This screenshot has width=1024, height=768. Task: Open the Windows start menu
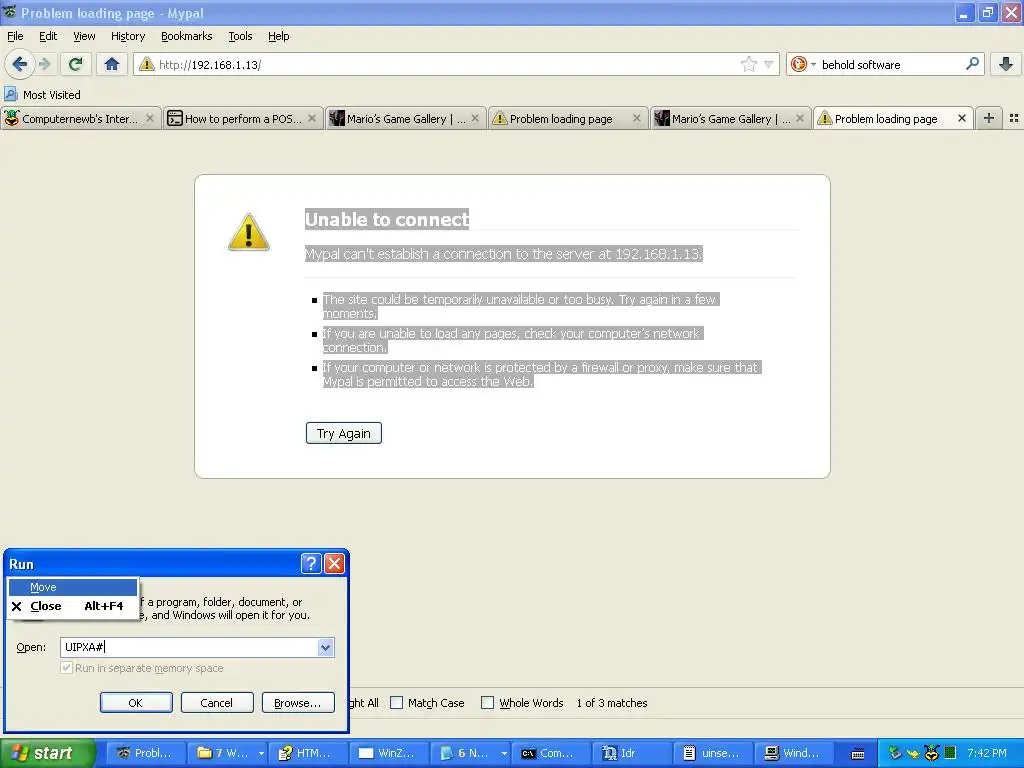click(47, 753)
